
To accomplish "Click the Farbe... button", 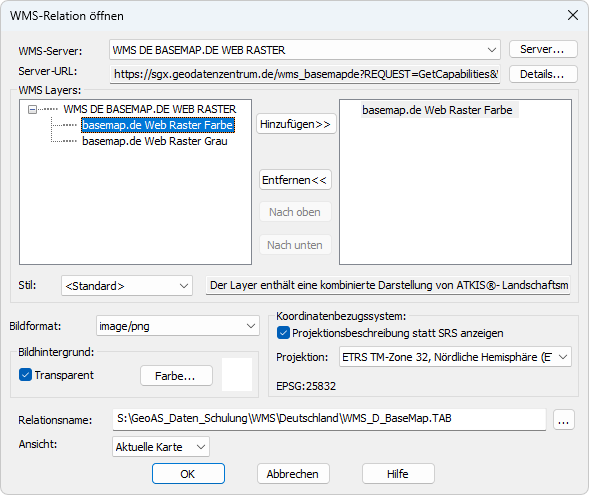I will point(176,376).
